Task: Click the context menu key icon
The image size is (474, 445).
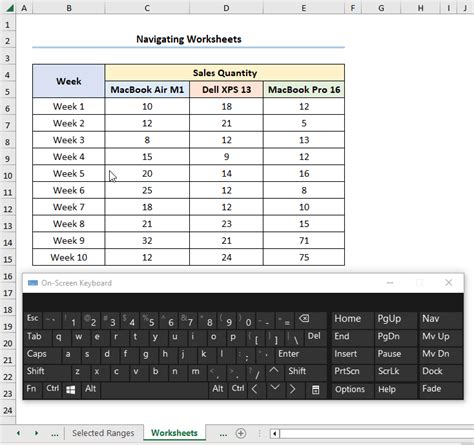Action: coord(315,390)
